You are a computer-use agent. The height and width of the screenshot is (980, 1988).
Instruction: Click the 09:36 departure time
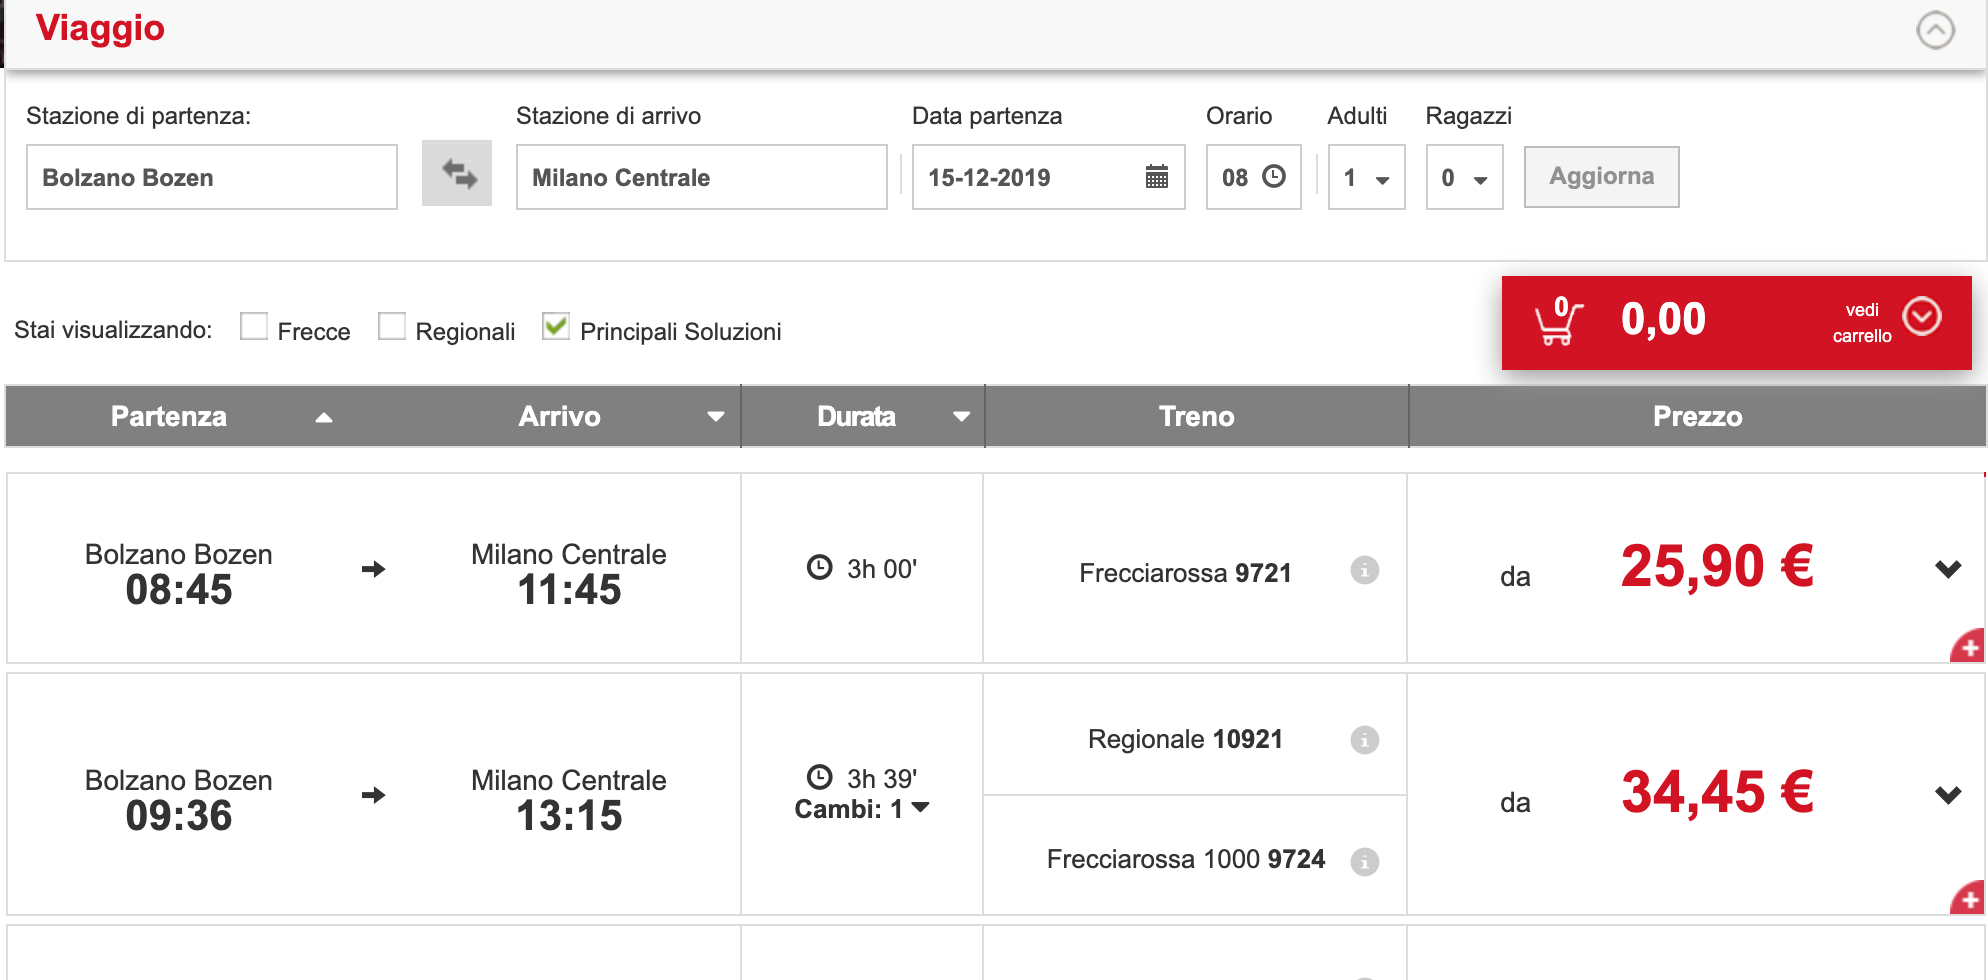179,816
